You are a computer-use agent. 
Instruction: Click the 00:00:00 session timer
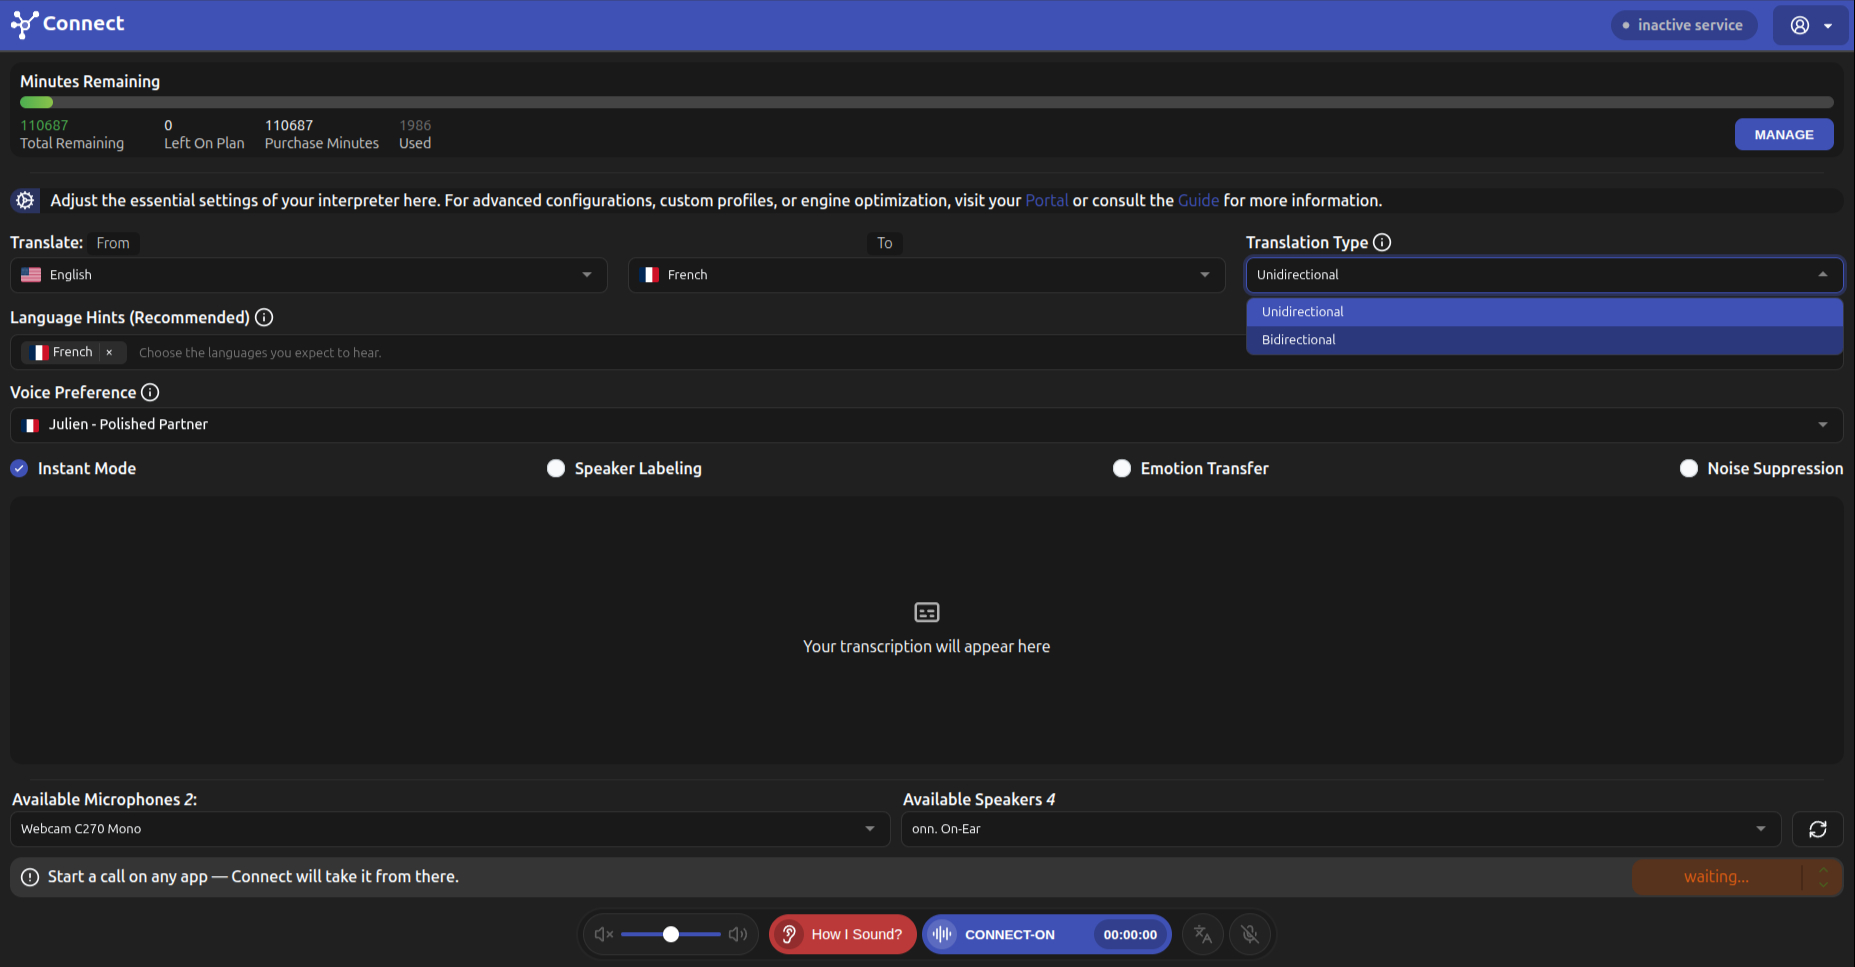pyautogui.click(x=1130, y=934)
